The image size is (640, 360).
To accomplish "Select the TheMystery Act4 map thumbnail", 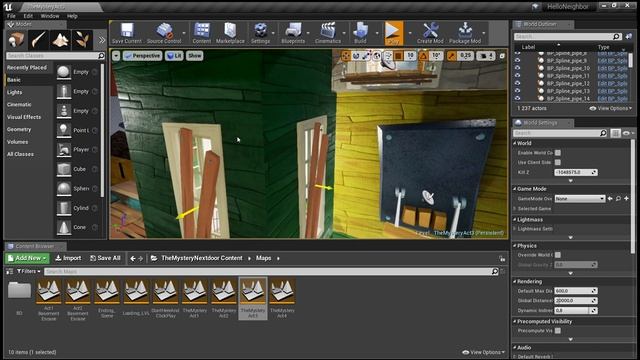I will (x=282, y=299).
